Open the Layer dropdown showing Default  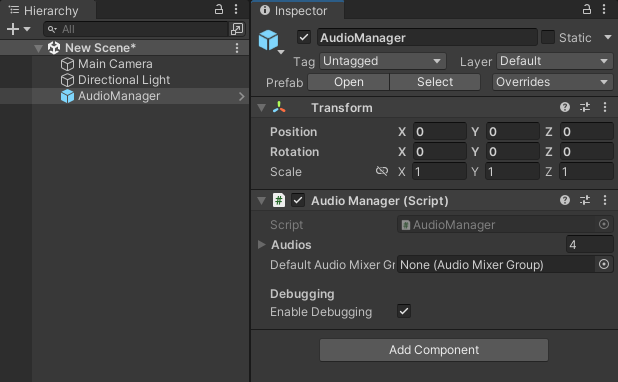pos(555,61)
